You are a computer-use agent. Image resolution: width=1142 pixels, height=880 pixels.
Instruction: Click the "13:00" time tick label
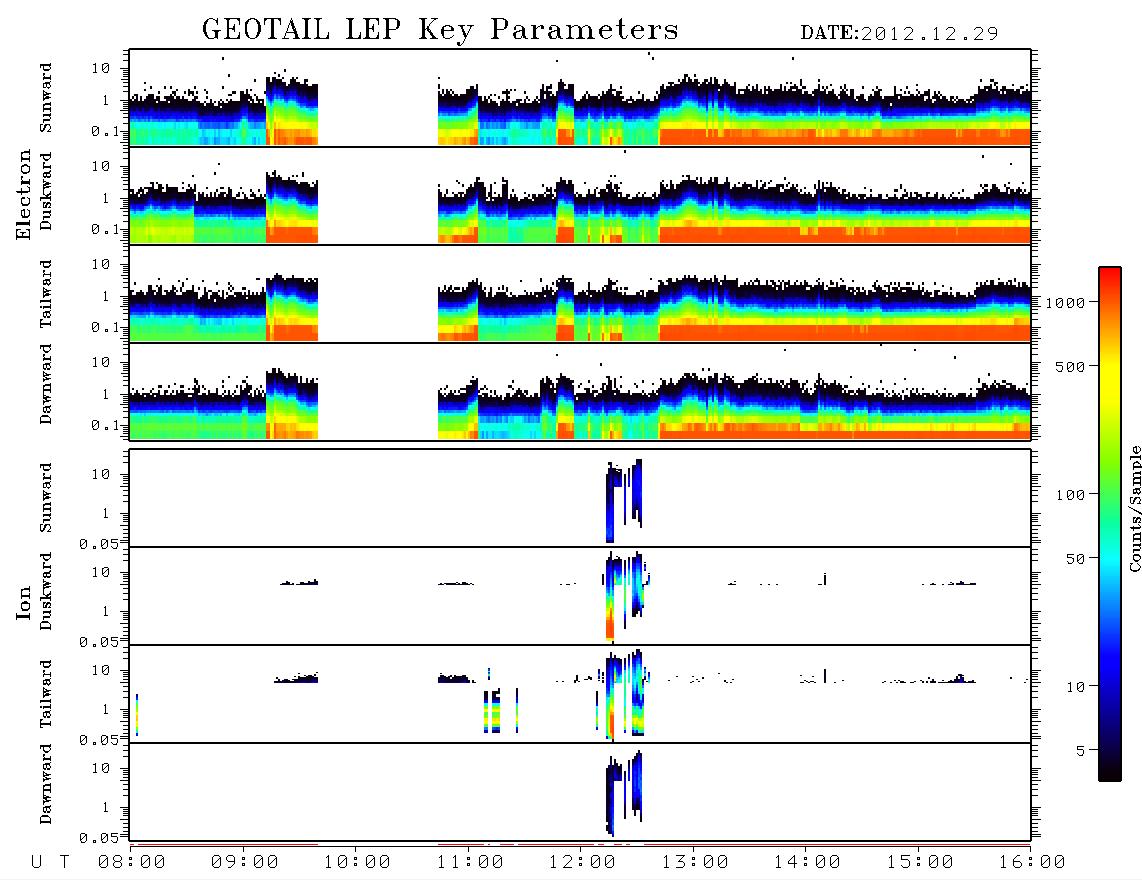tap(695, 863)
